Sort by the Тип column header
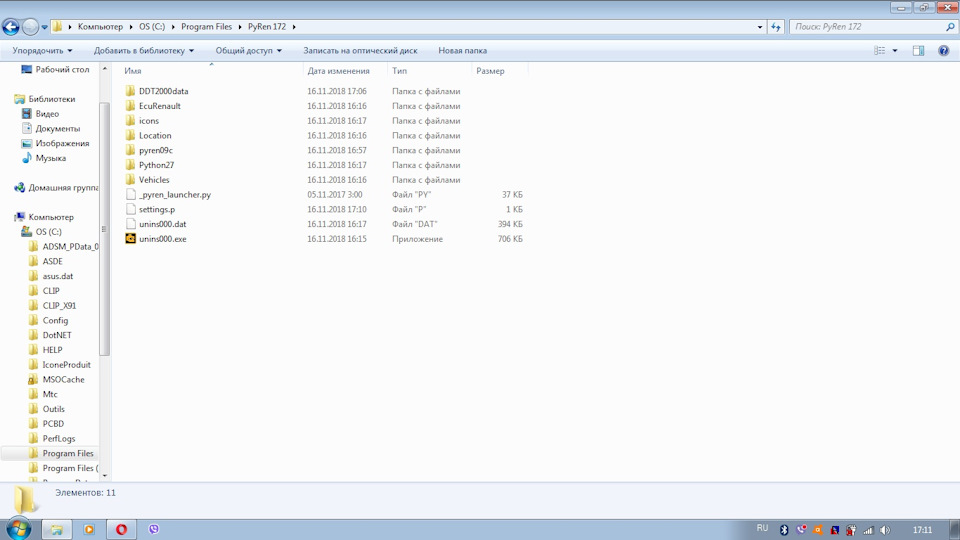The image size is (960, 540). pyautogui.click(x=399, y=71)
